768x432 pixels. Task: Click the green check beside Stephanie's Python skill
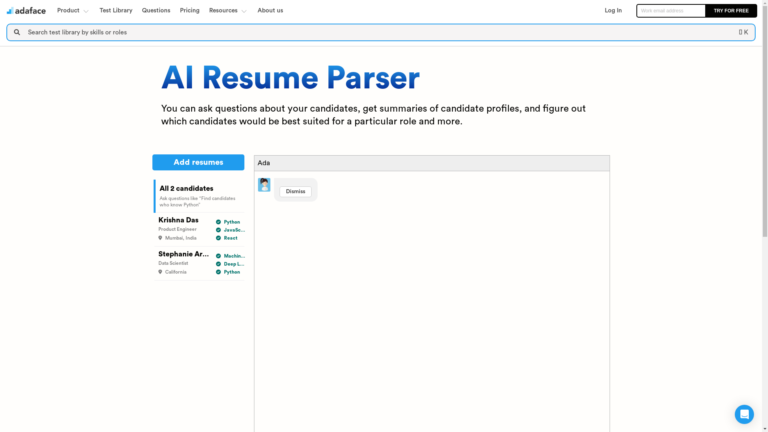coord(218,272)
